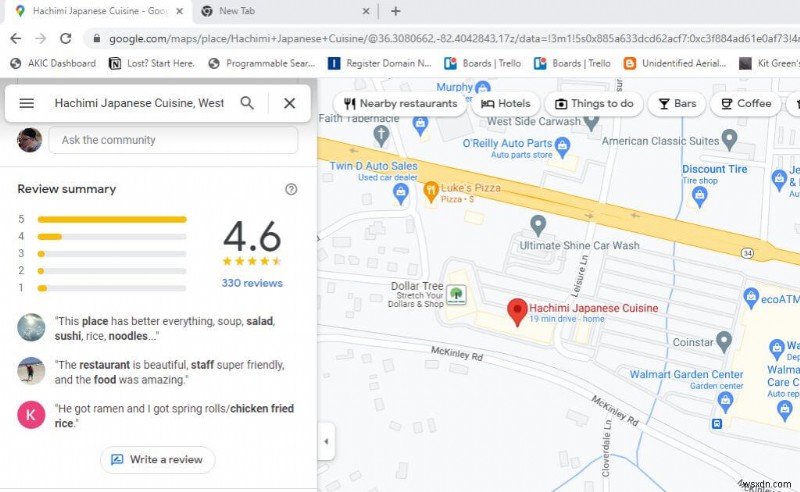
Task: Select the West Side Carwash pin
Action: (591, 122)
